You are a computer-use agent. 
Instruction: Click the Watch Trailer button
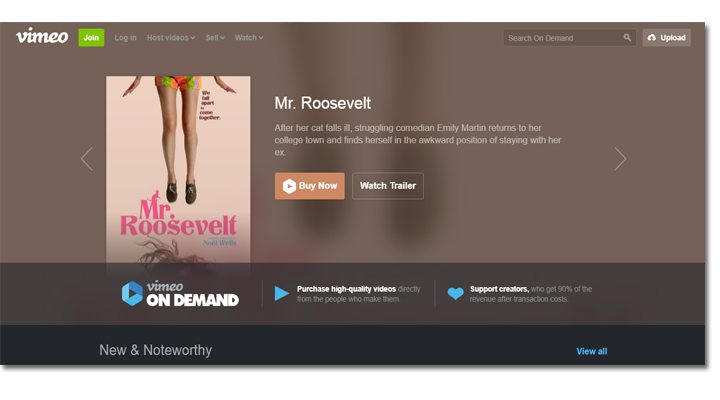388,186
